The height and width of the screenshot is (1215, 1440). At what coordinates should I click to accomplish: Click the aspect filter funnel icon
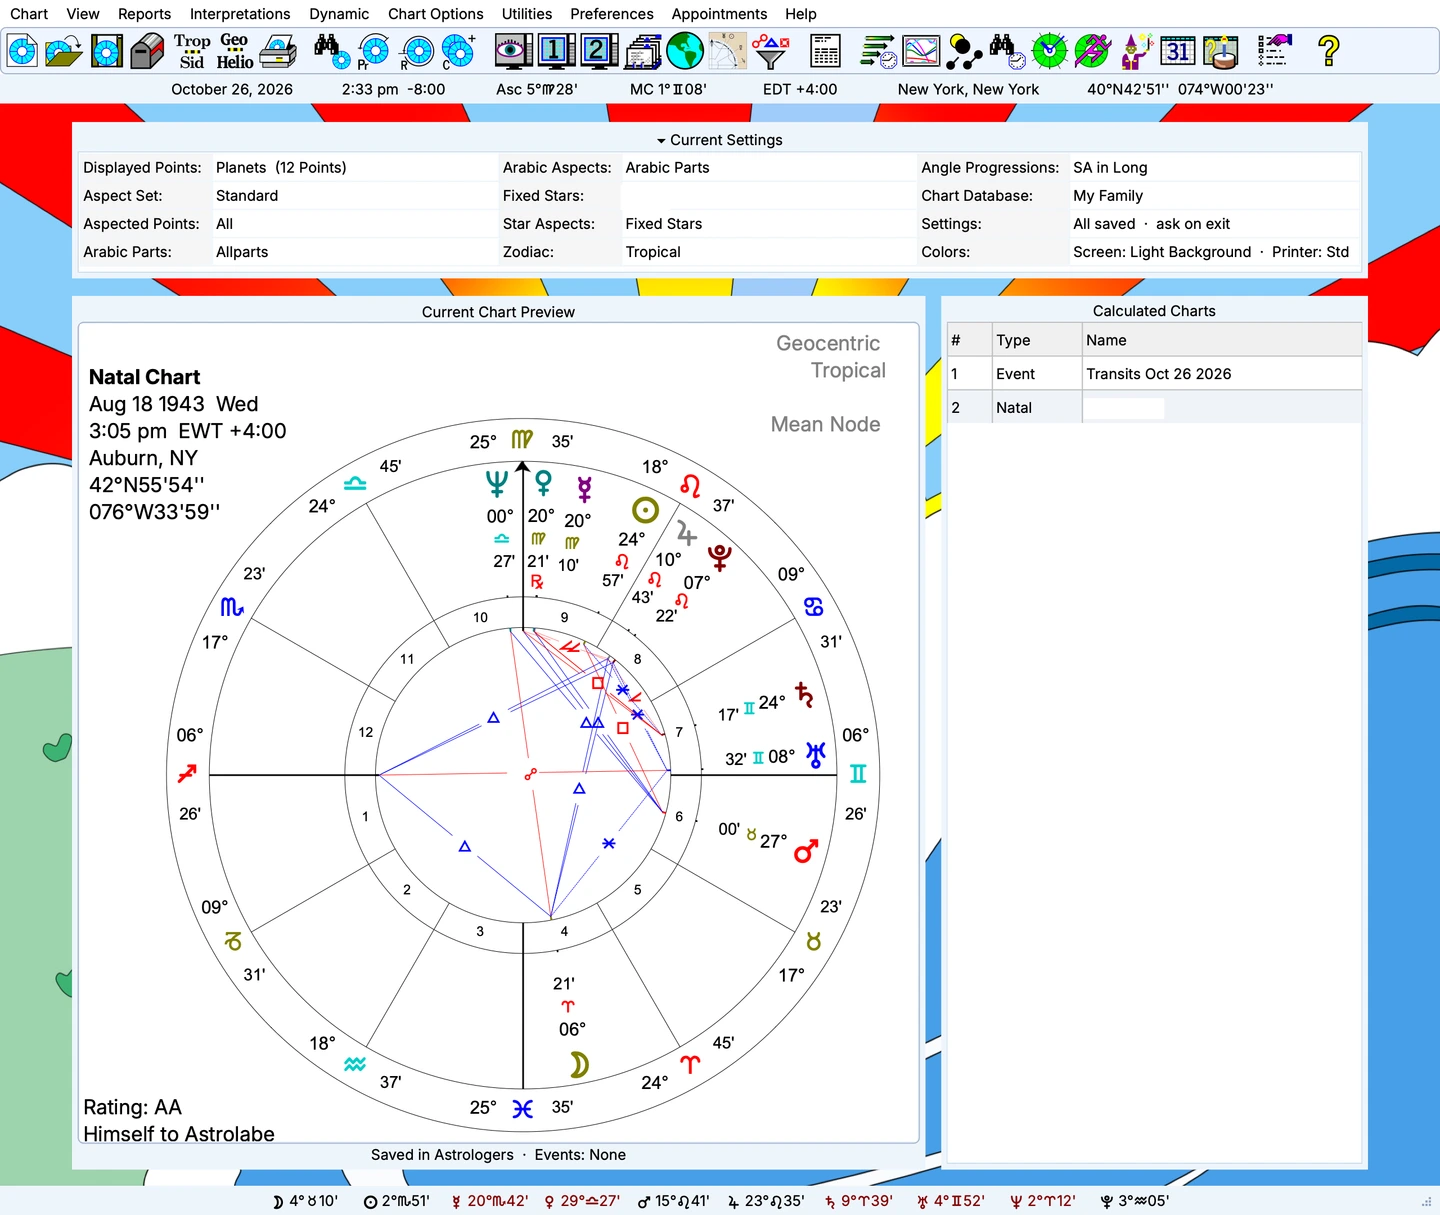(x=770, y=51)
